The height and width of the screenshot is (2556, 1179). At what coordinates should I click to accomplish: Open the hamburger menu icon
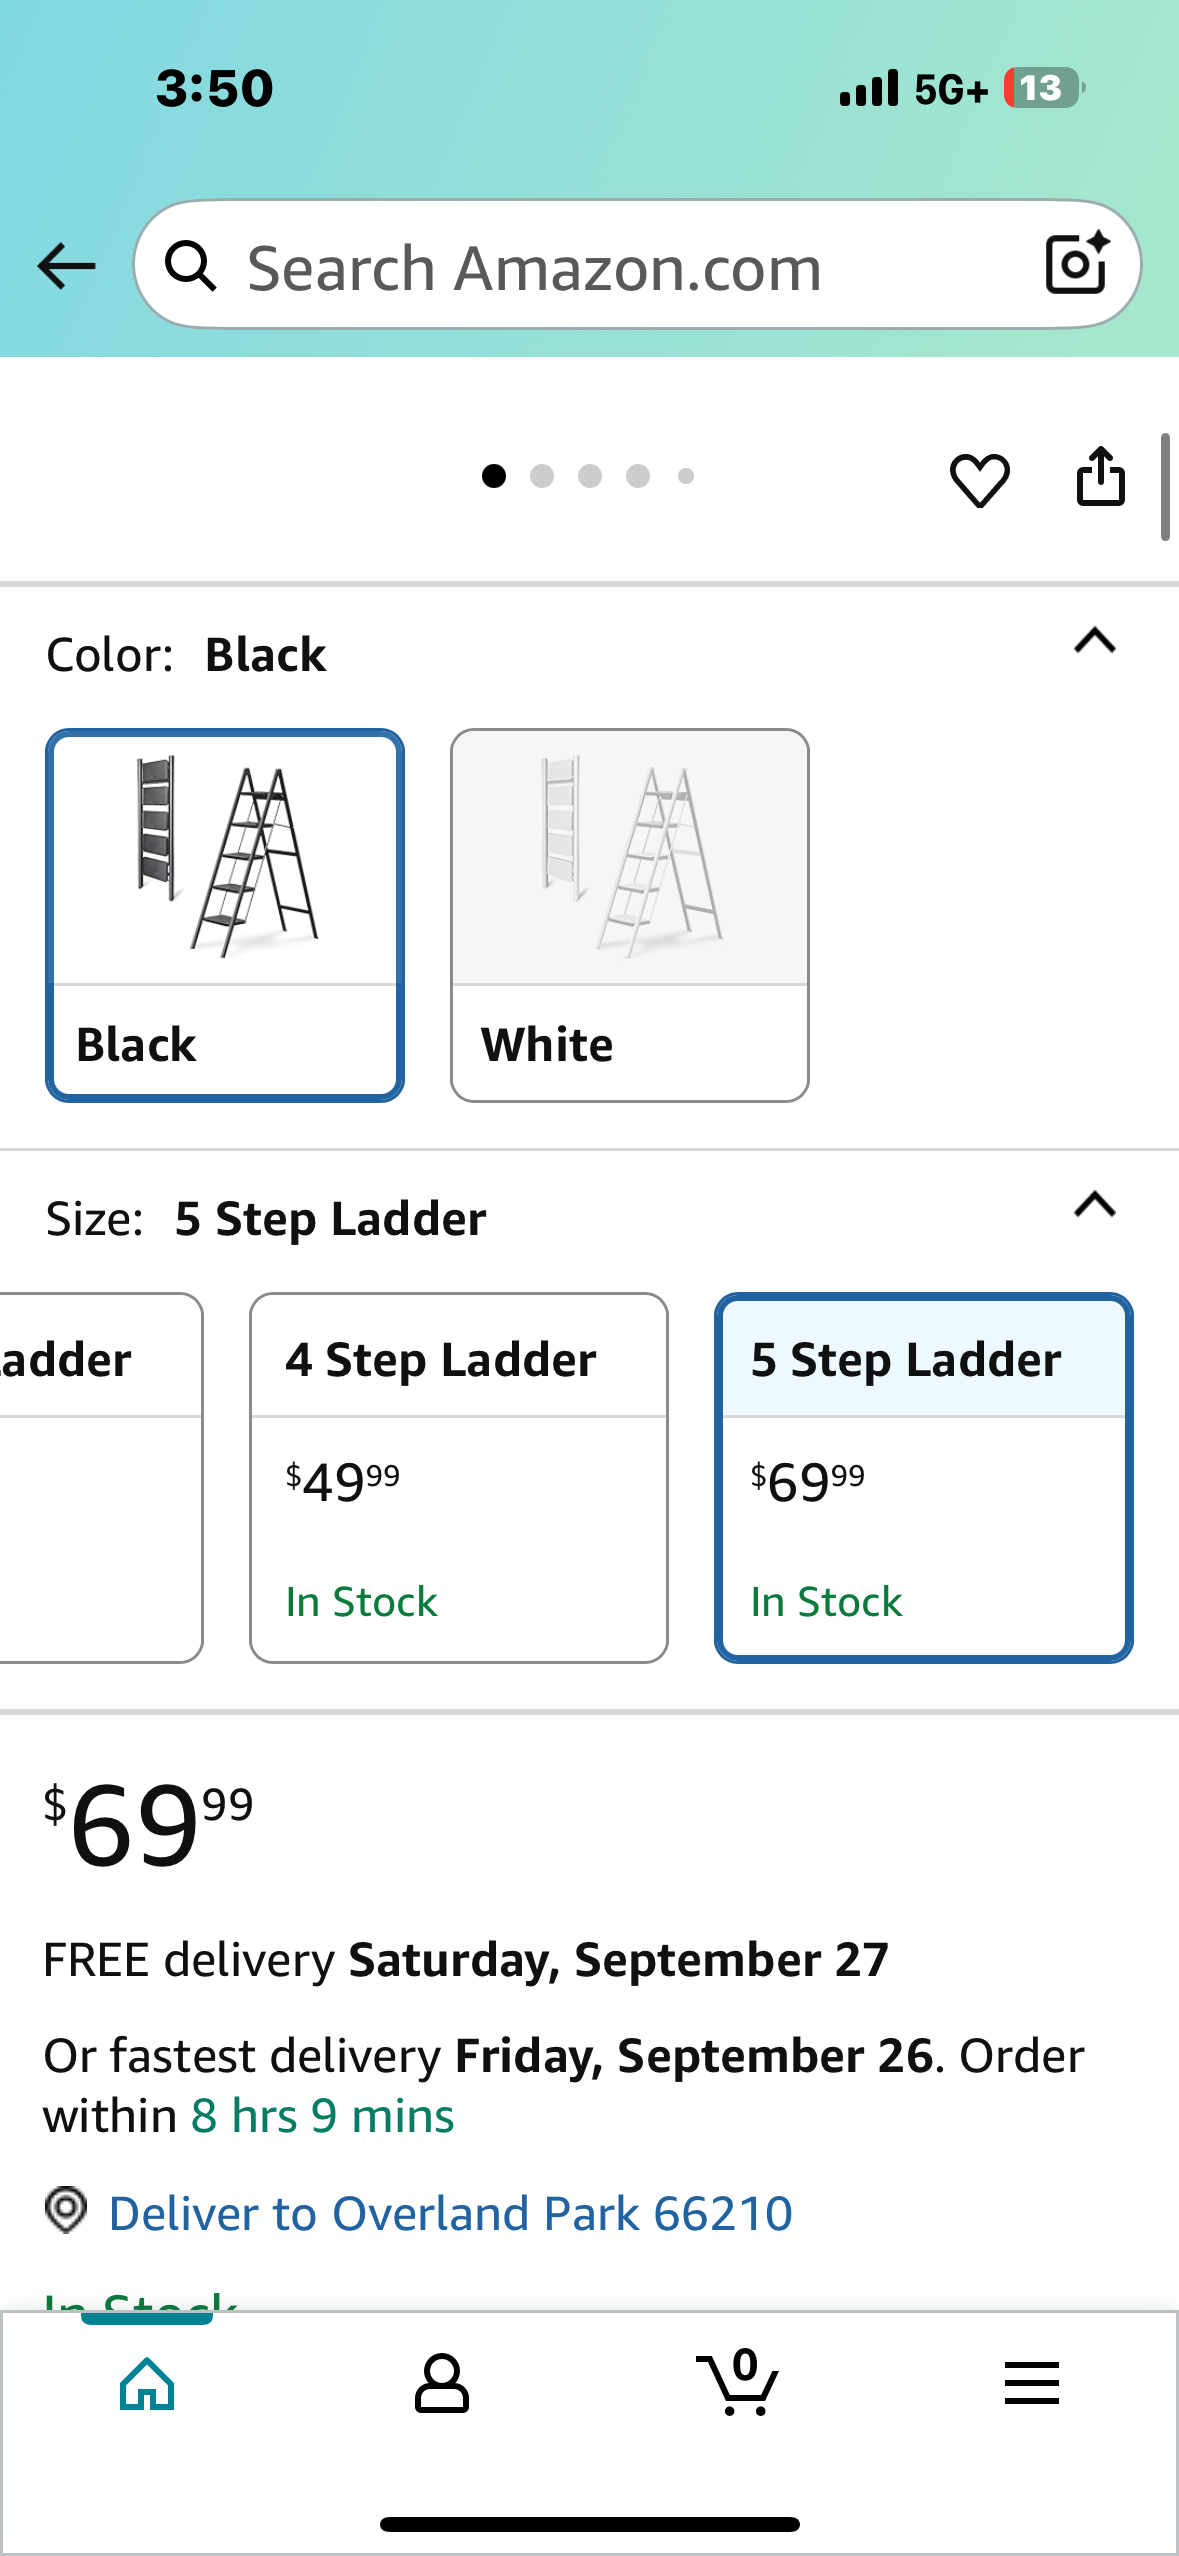(x=1031, y=2384)
